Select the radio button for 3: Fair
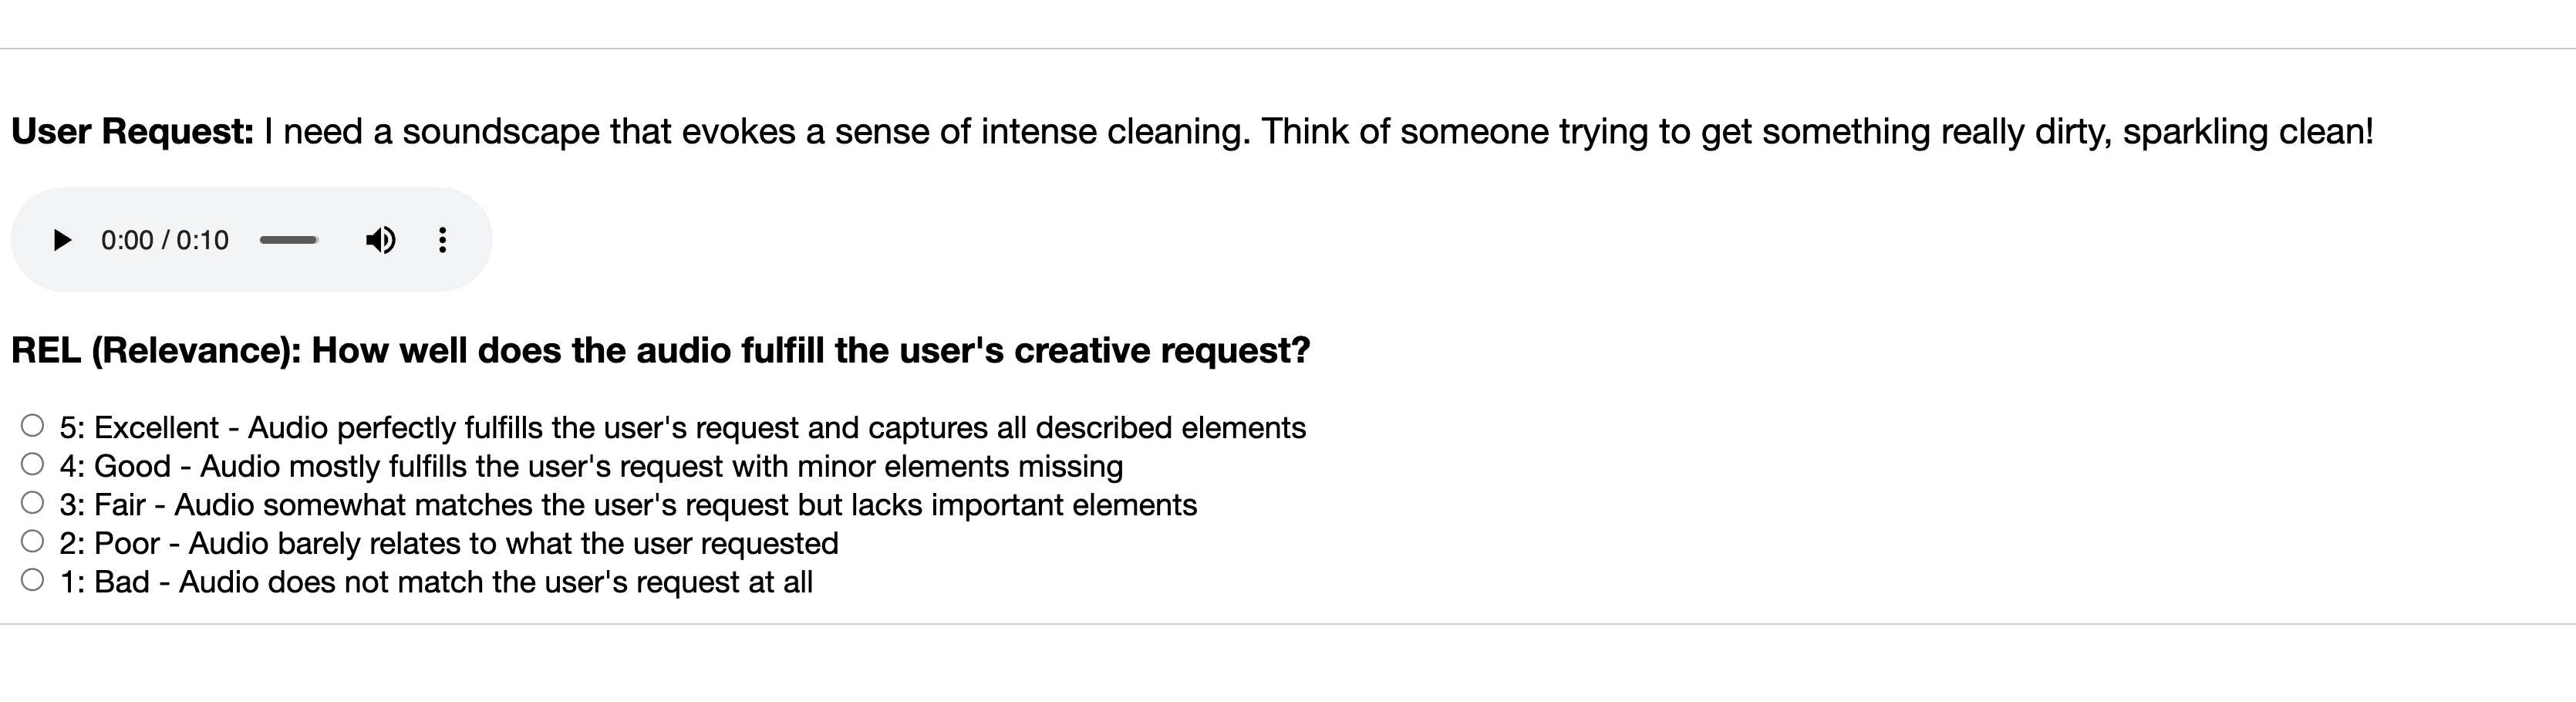This screenshot has width=2576, height=702. pyautogui.click(x=33, y=503)
